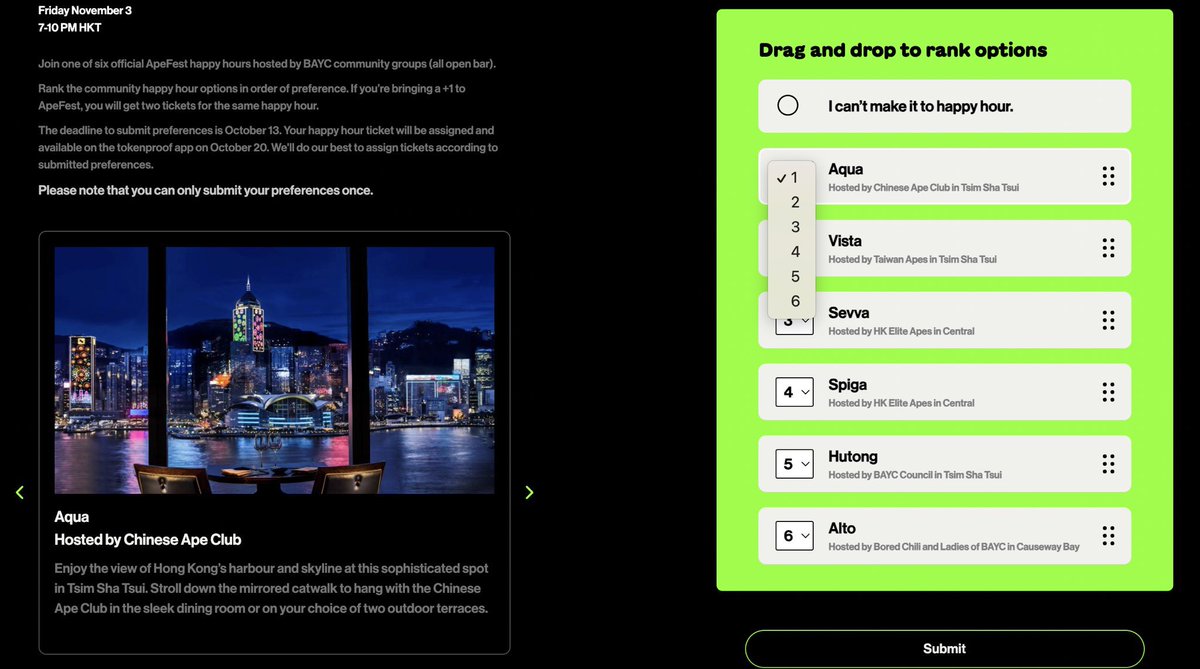The height and width of the screenshot is (669, 1200).
Task: Choose rank 6 in open dropdown list
Action: [792, 301]
